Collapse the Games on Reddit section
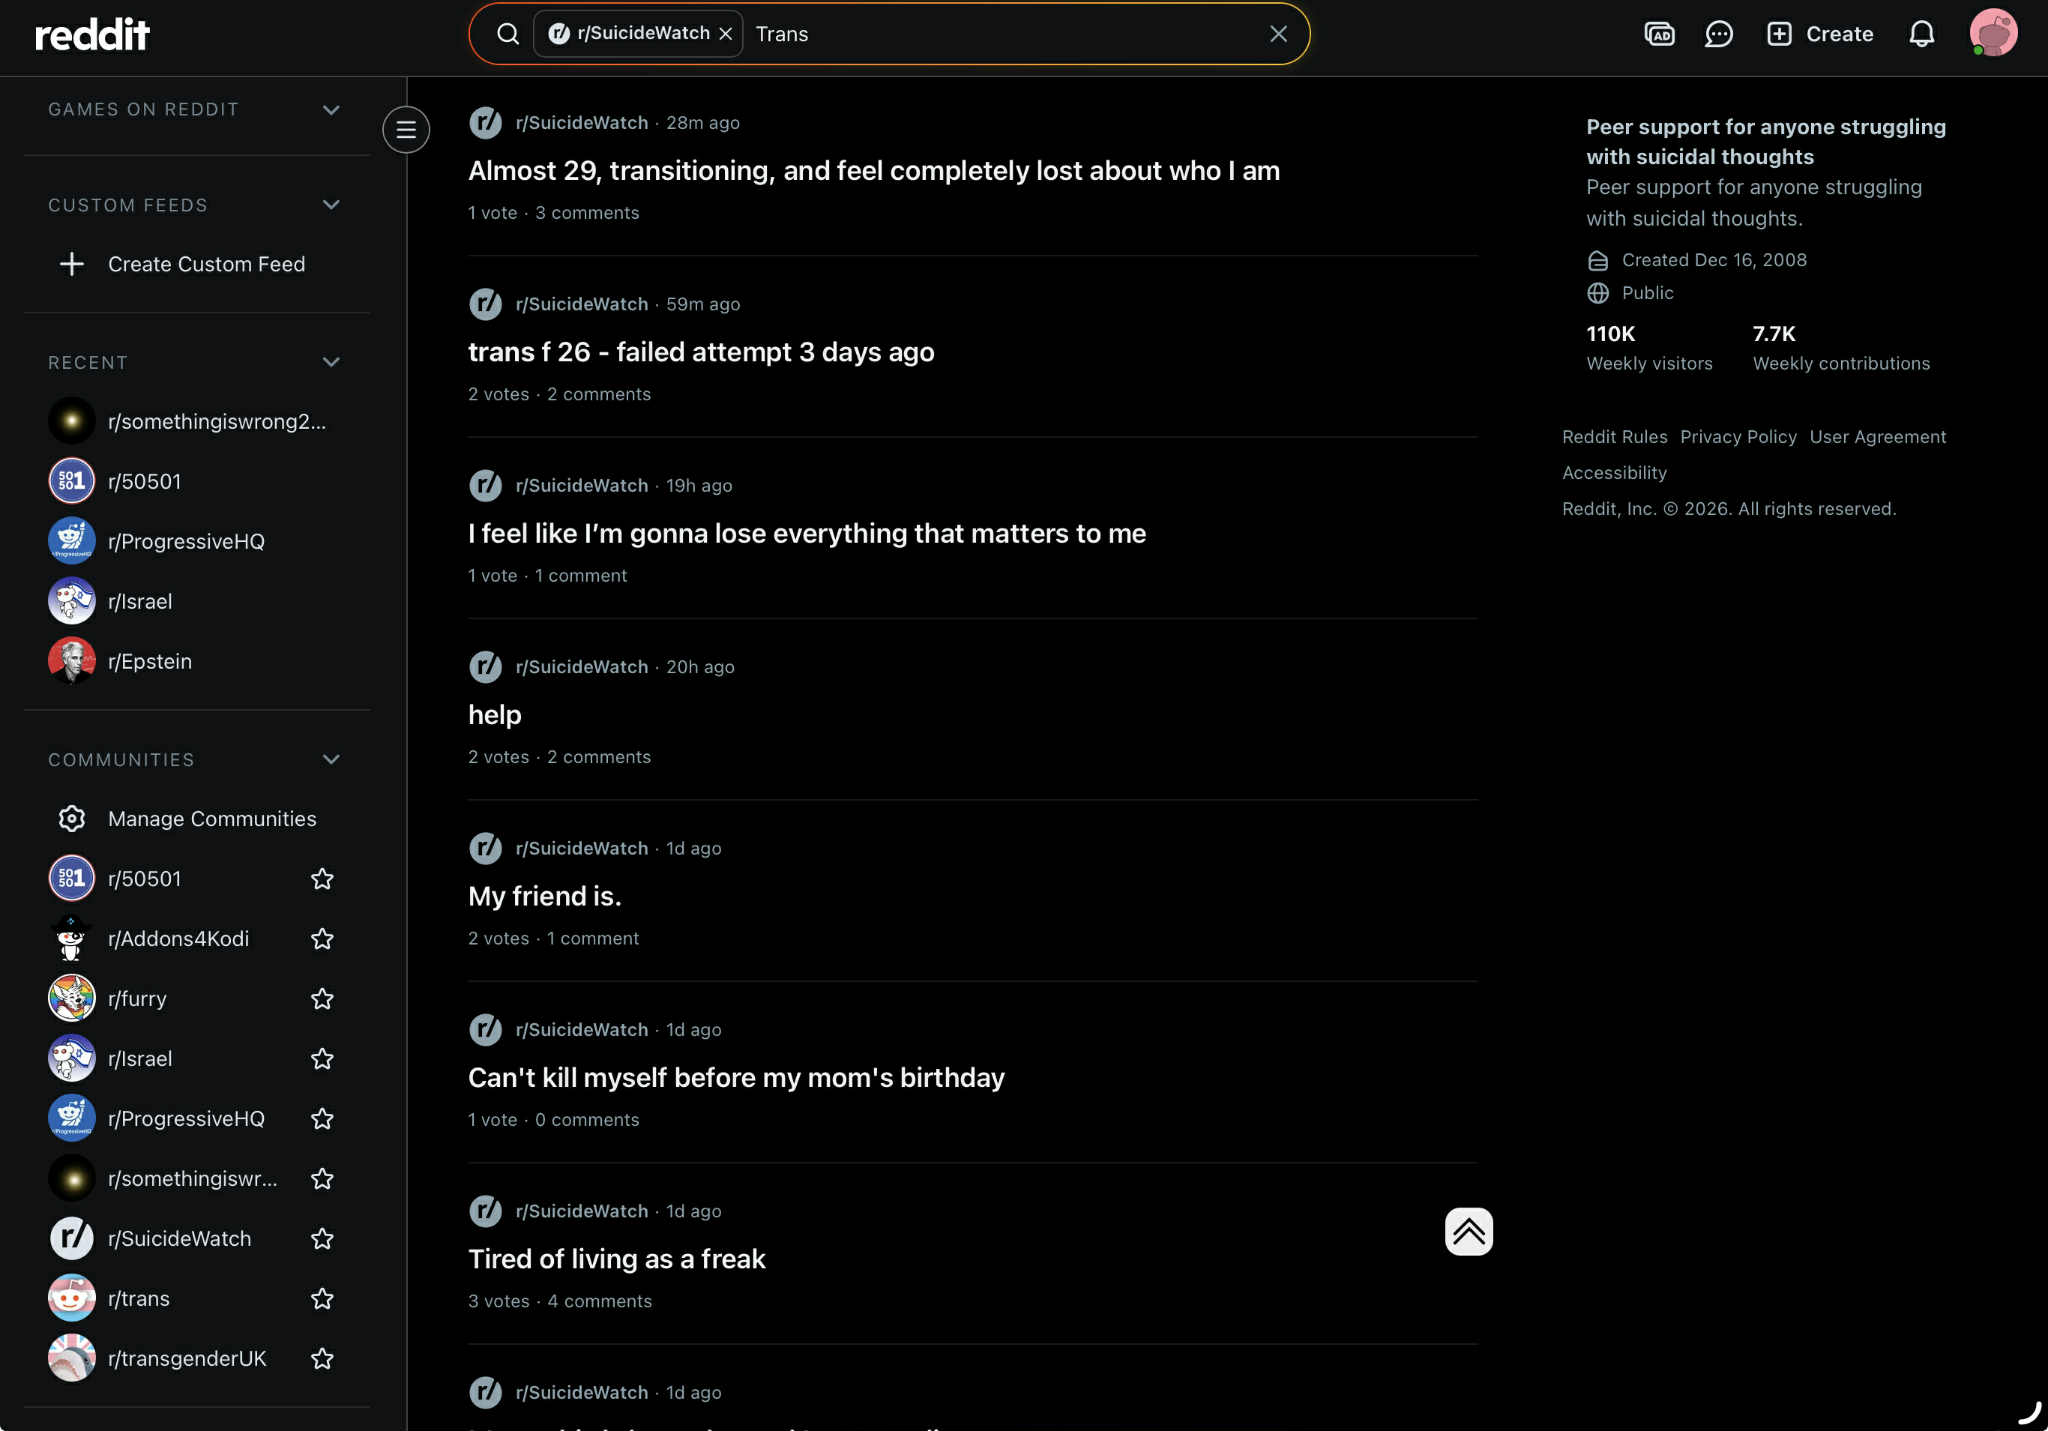The width and height of the screenshot is (2048, 1431). pyautogui.click(x=331, y=110)
